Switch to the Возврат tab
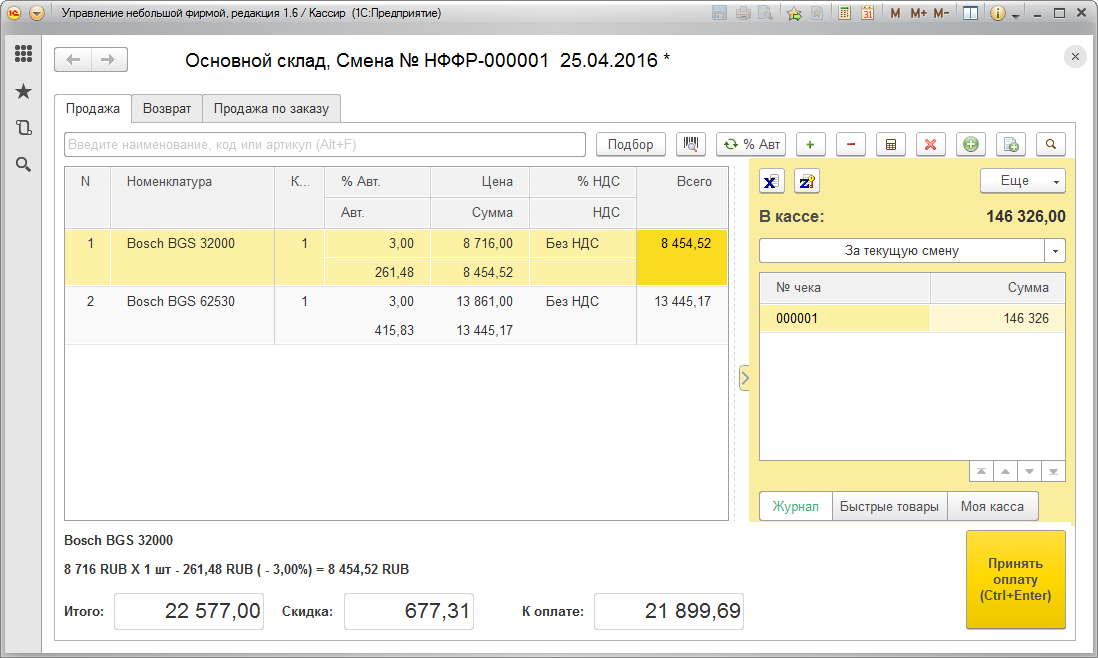Image resolution: width=1098 pixels, height=658 pixels. (167, 108)
